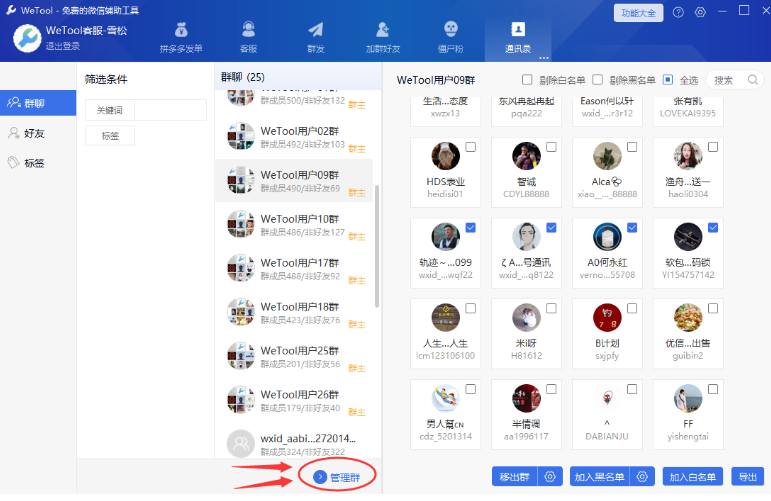771x501 pixels.
Task: Click the 标签 filter box
Action: (110, 136)
